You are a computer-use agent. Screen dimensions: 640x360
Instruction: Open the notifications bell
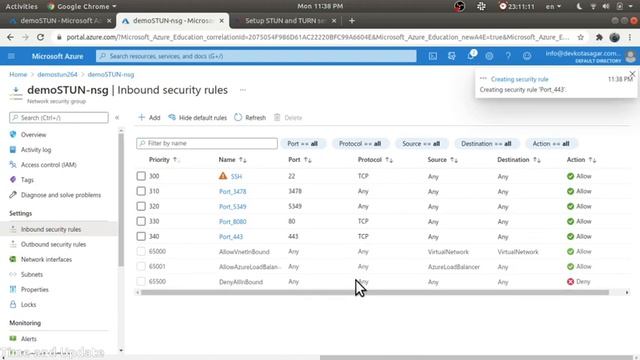tap(471, 56)
